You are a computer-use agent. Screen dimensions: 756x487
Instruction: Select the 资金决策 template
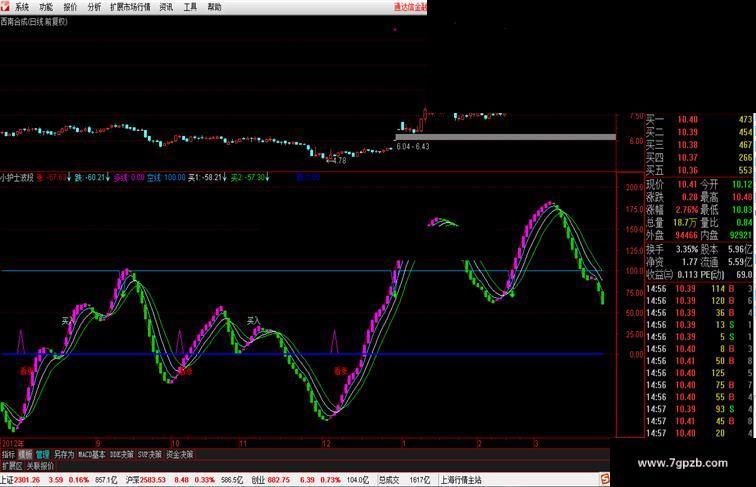tap(179, 454)
